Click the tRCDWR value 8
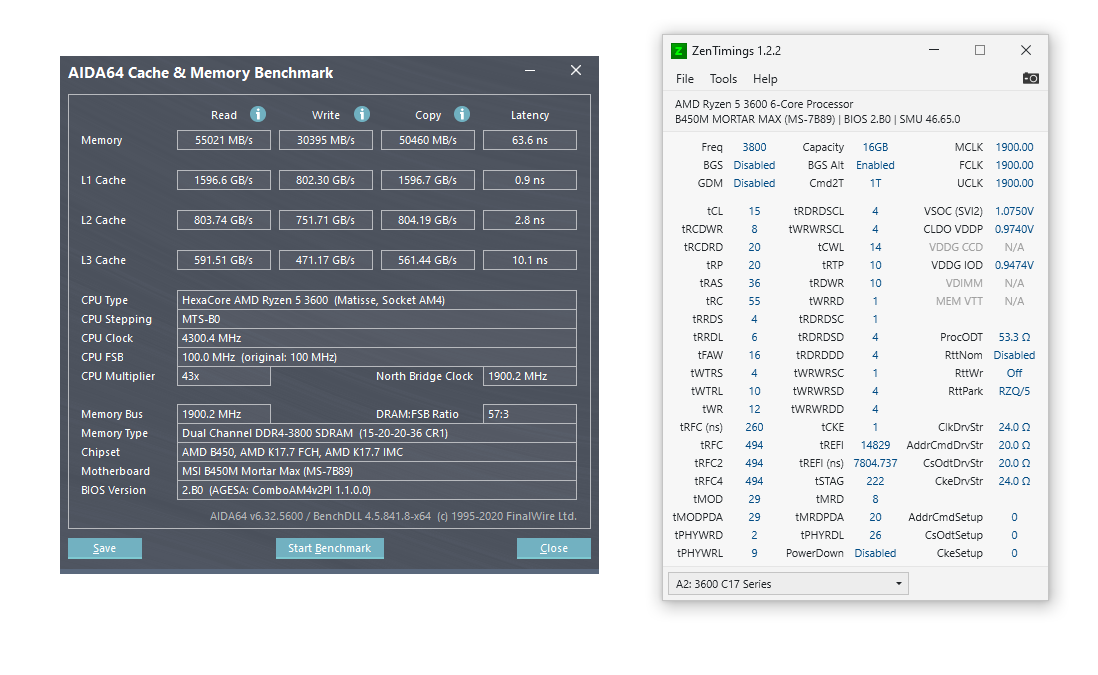The width and height of the screenshot is (1098, 675). click(754, 229)
